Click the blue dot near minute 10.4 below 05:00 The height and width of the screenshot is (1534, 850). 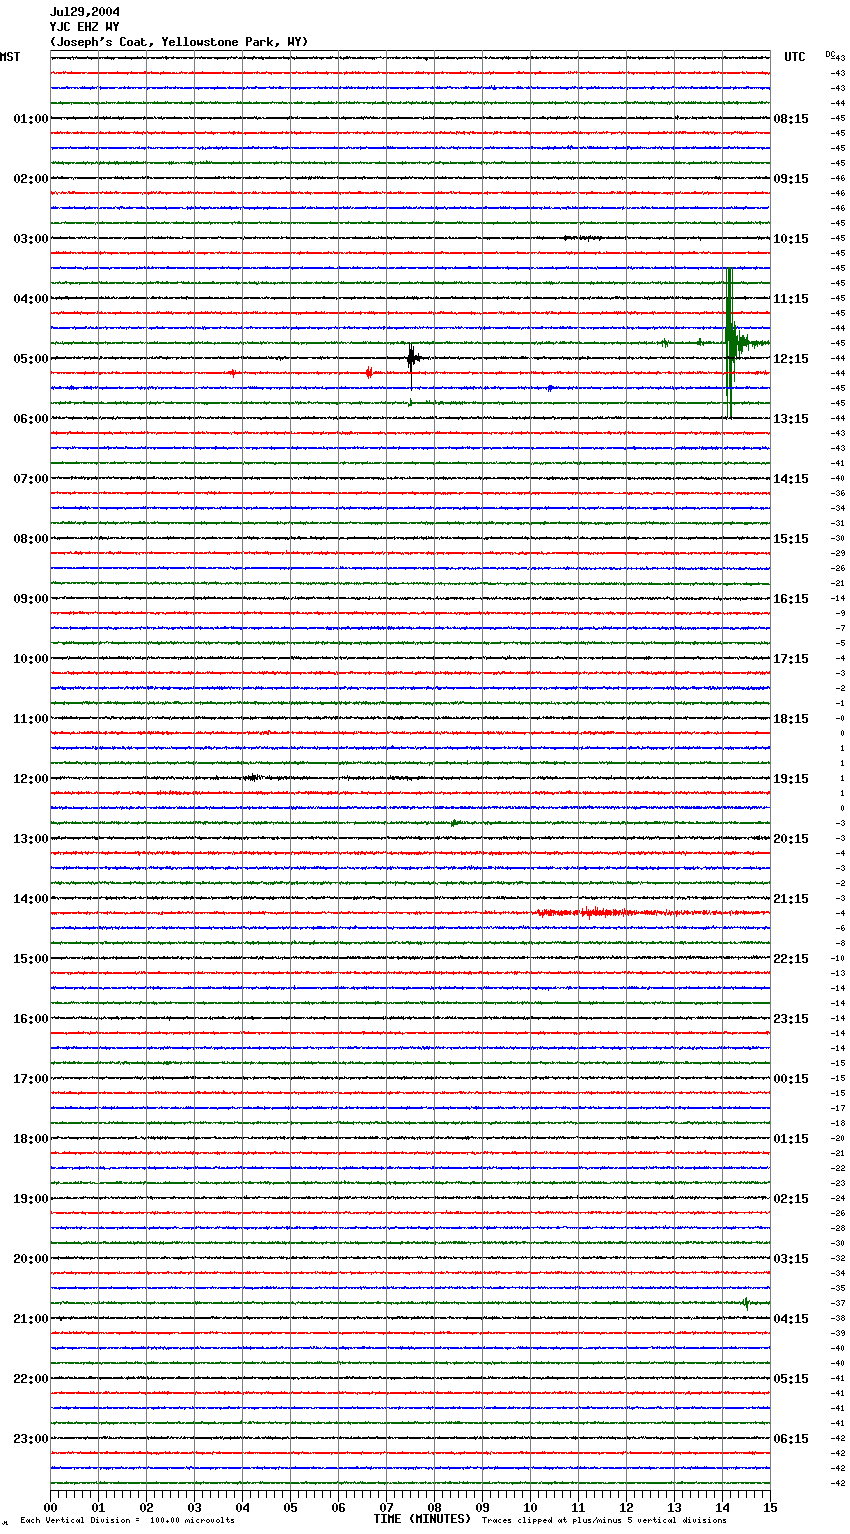pyautogui.click(x=550, y=388)
